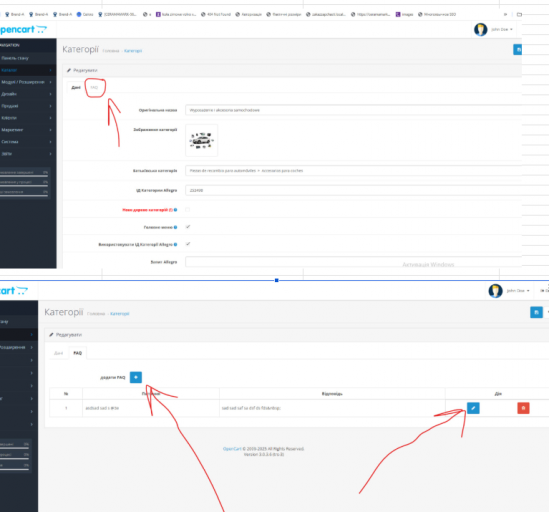Expand the Продажі sidebar menu
The height and width of the screenshot is (512, 549).
coord(28,106)
